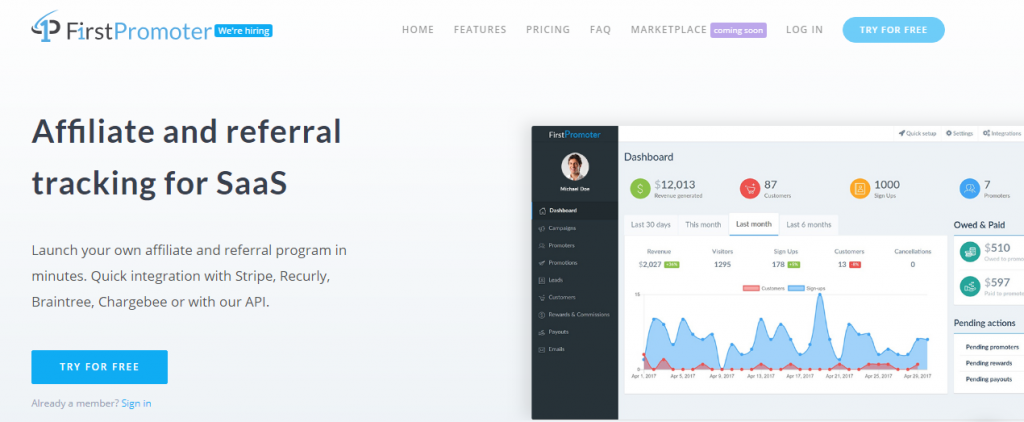
Task: Click the large Affiliate and referral tracking headline
Action: (186, 158)
